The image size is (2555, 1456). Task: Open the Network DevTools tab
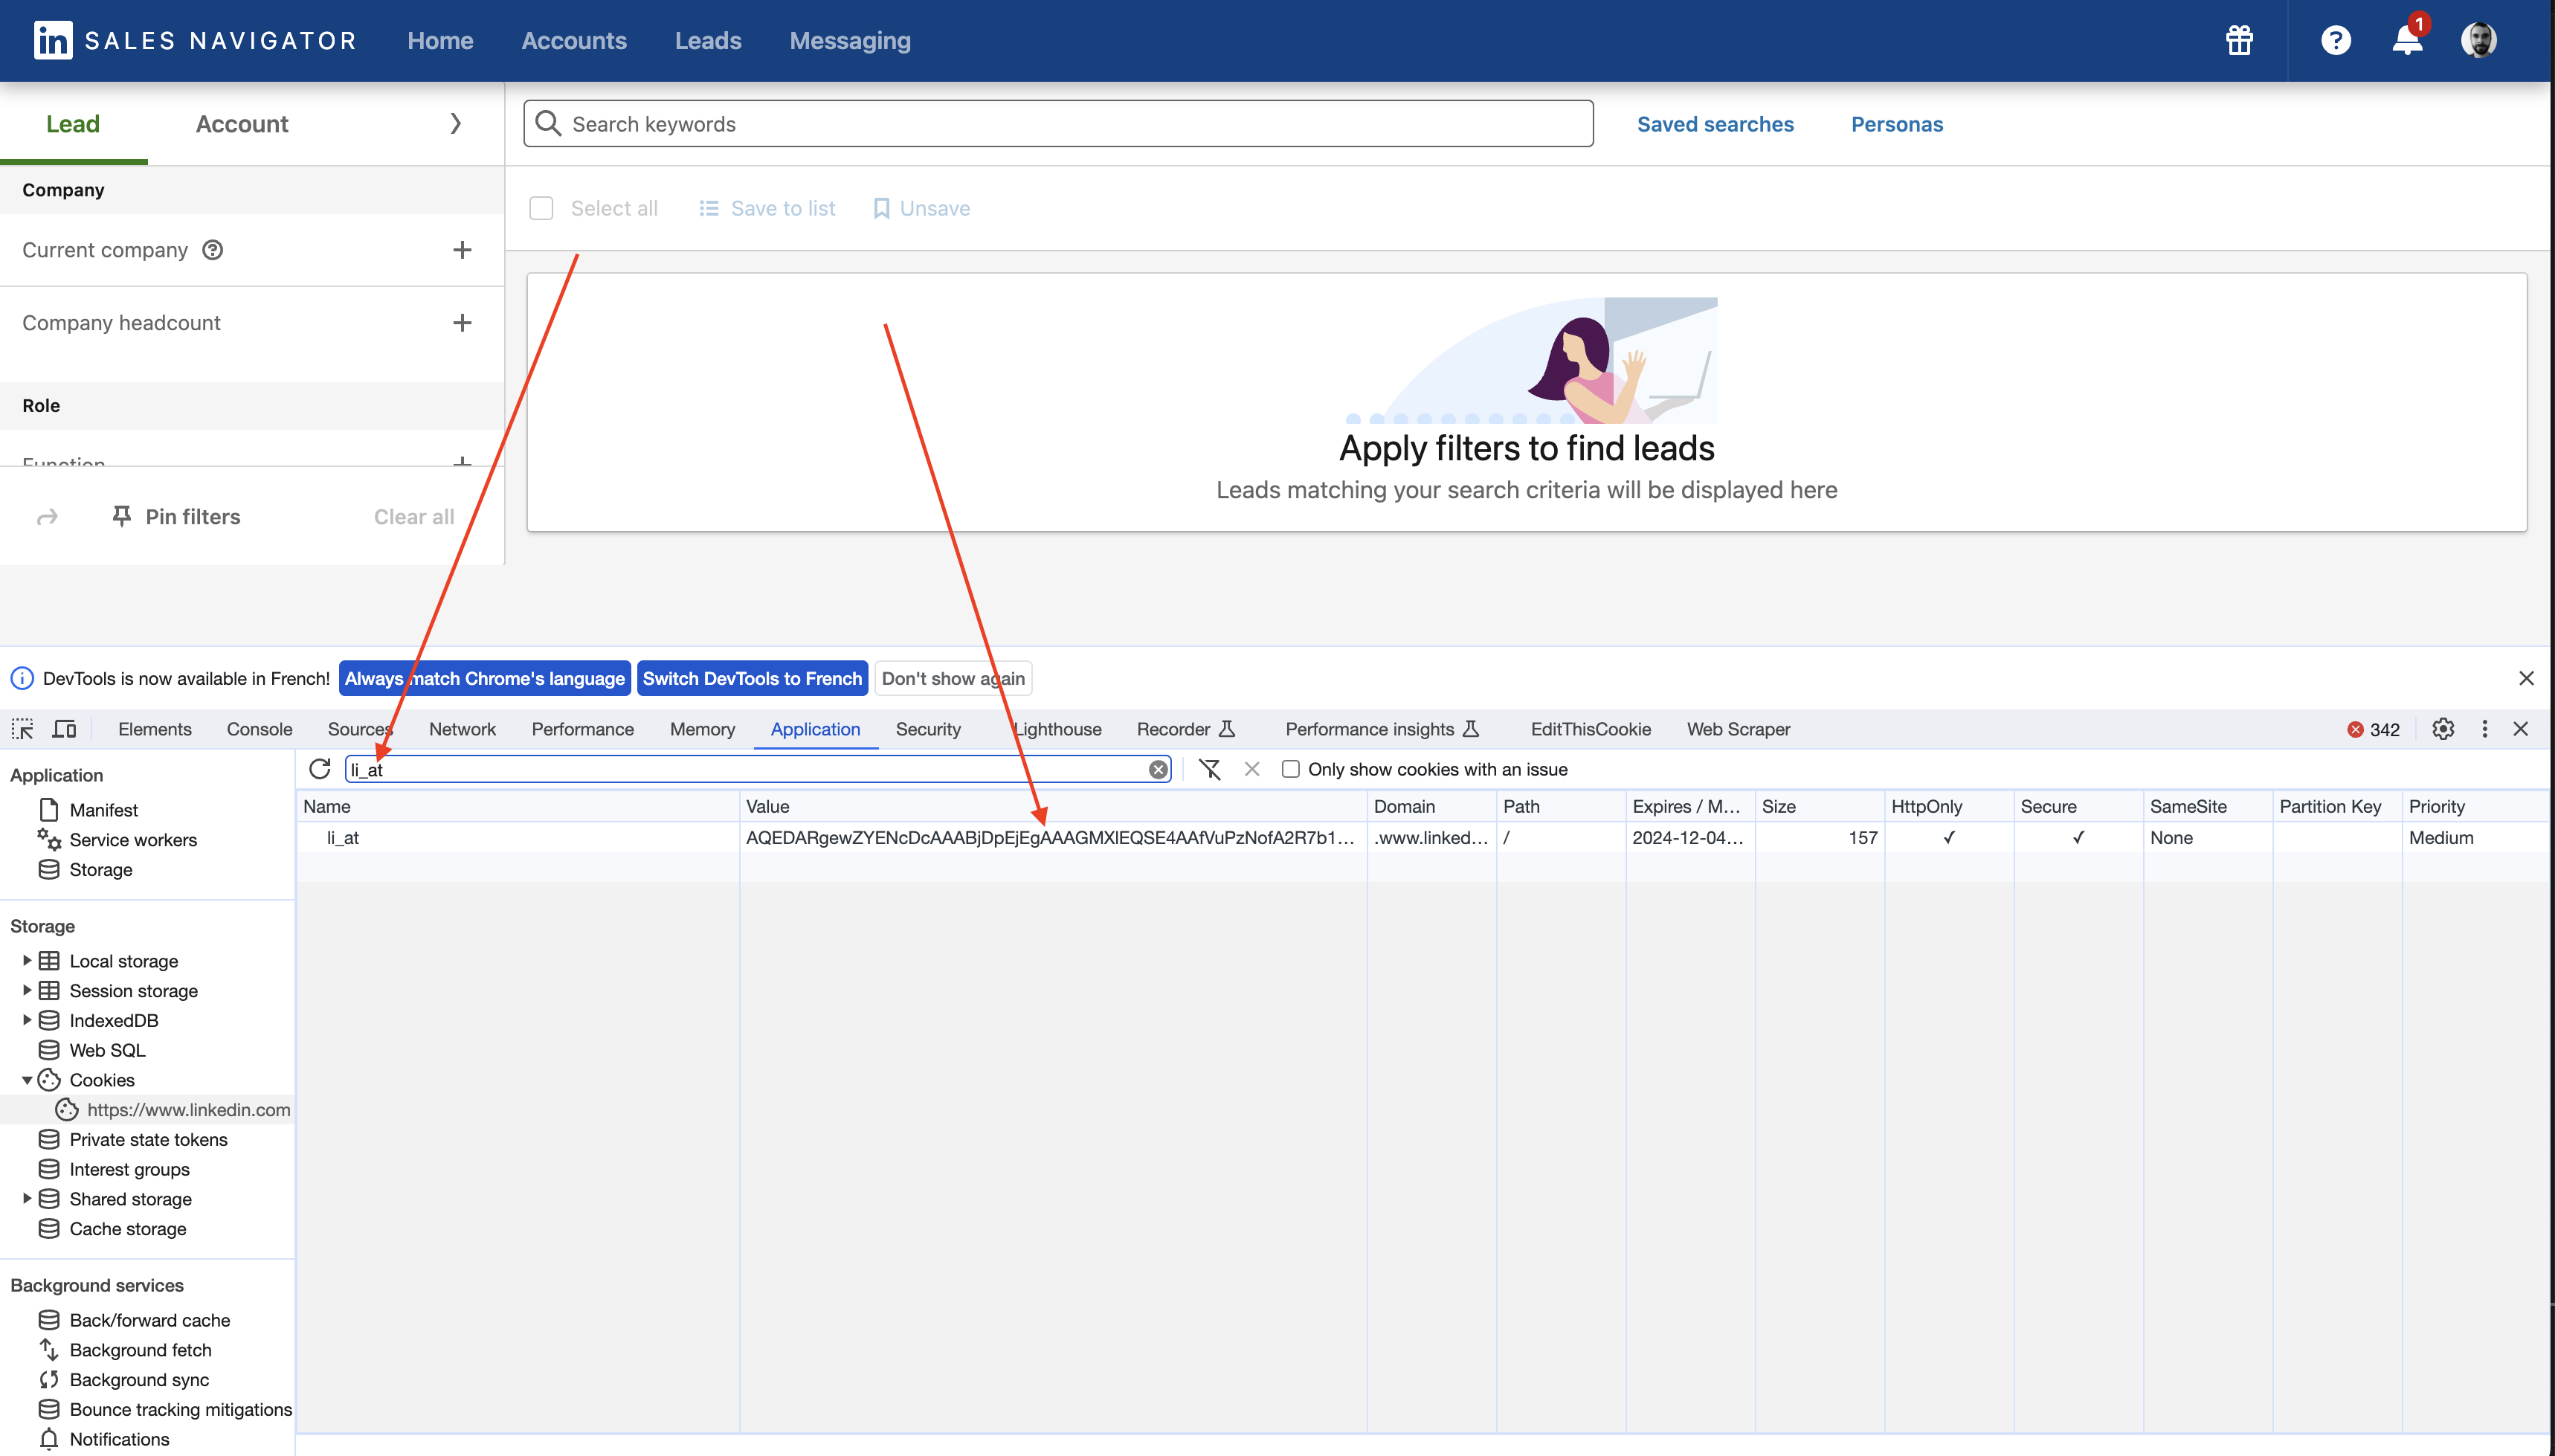click(462, 729)
